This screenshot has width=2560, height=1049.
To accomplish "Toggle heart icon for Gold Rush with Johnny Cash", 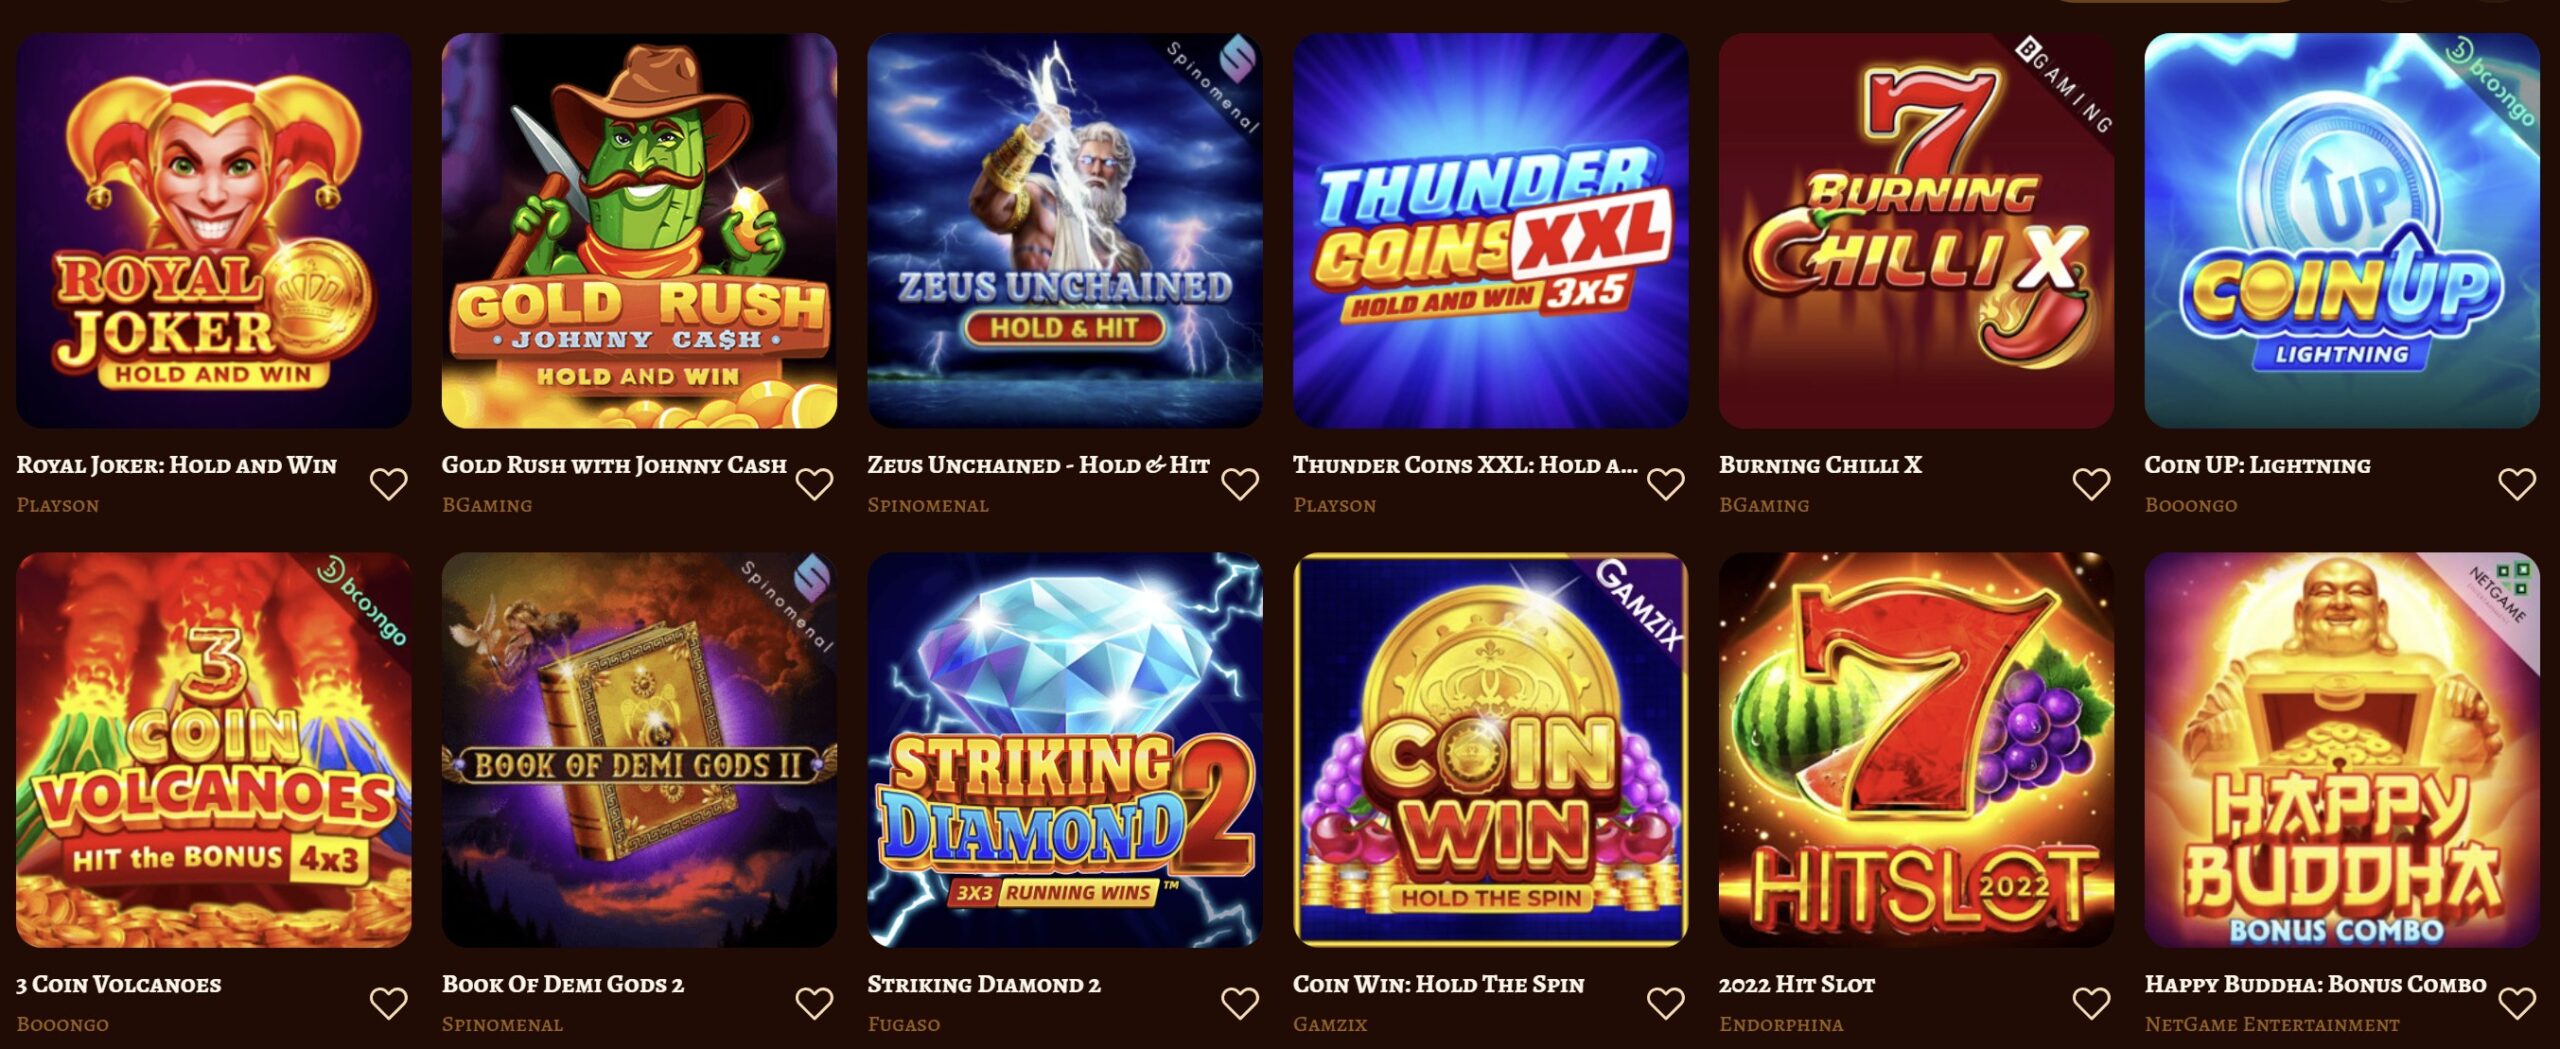I will pyautogui.click(x=814, y=484).
